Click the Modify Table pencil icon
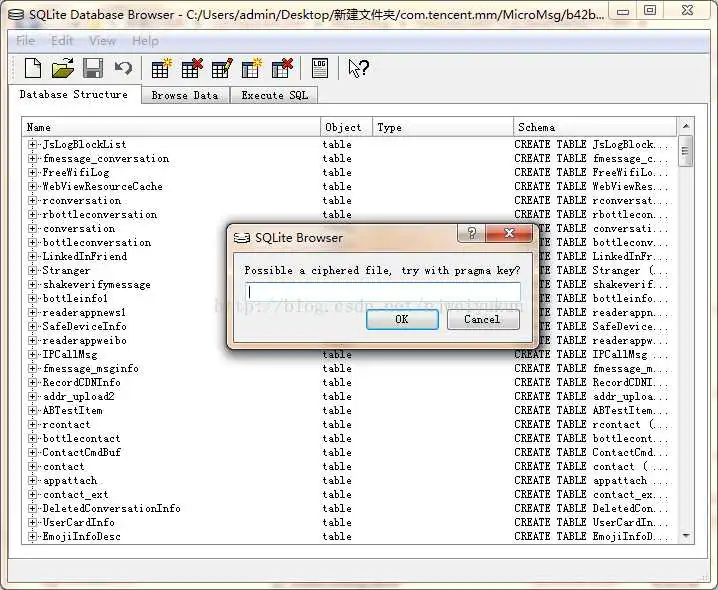Image resolution: width=718 pixels, height=590 pixels. pos(222,69)
